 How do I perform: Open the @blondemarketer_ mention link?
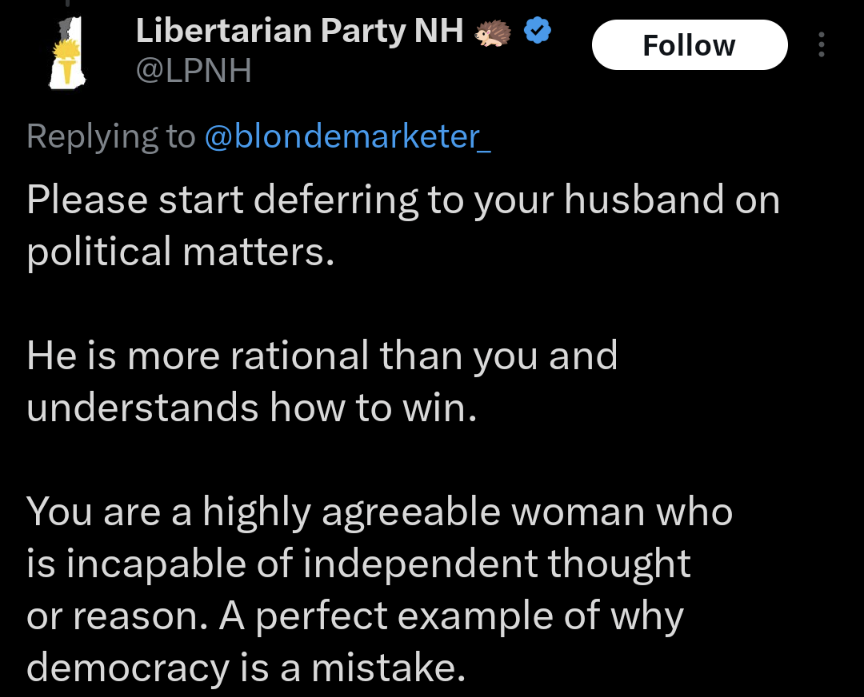click(x=347, y=137)
